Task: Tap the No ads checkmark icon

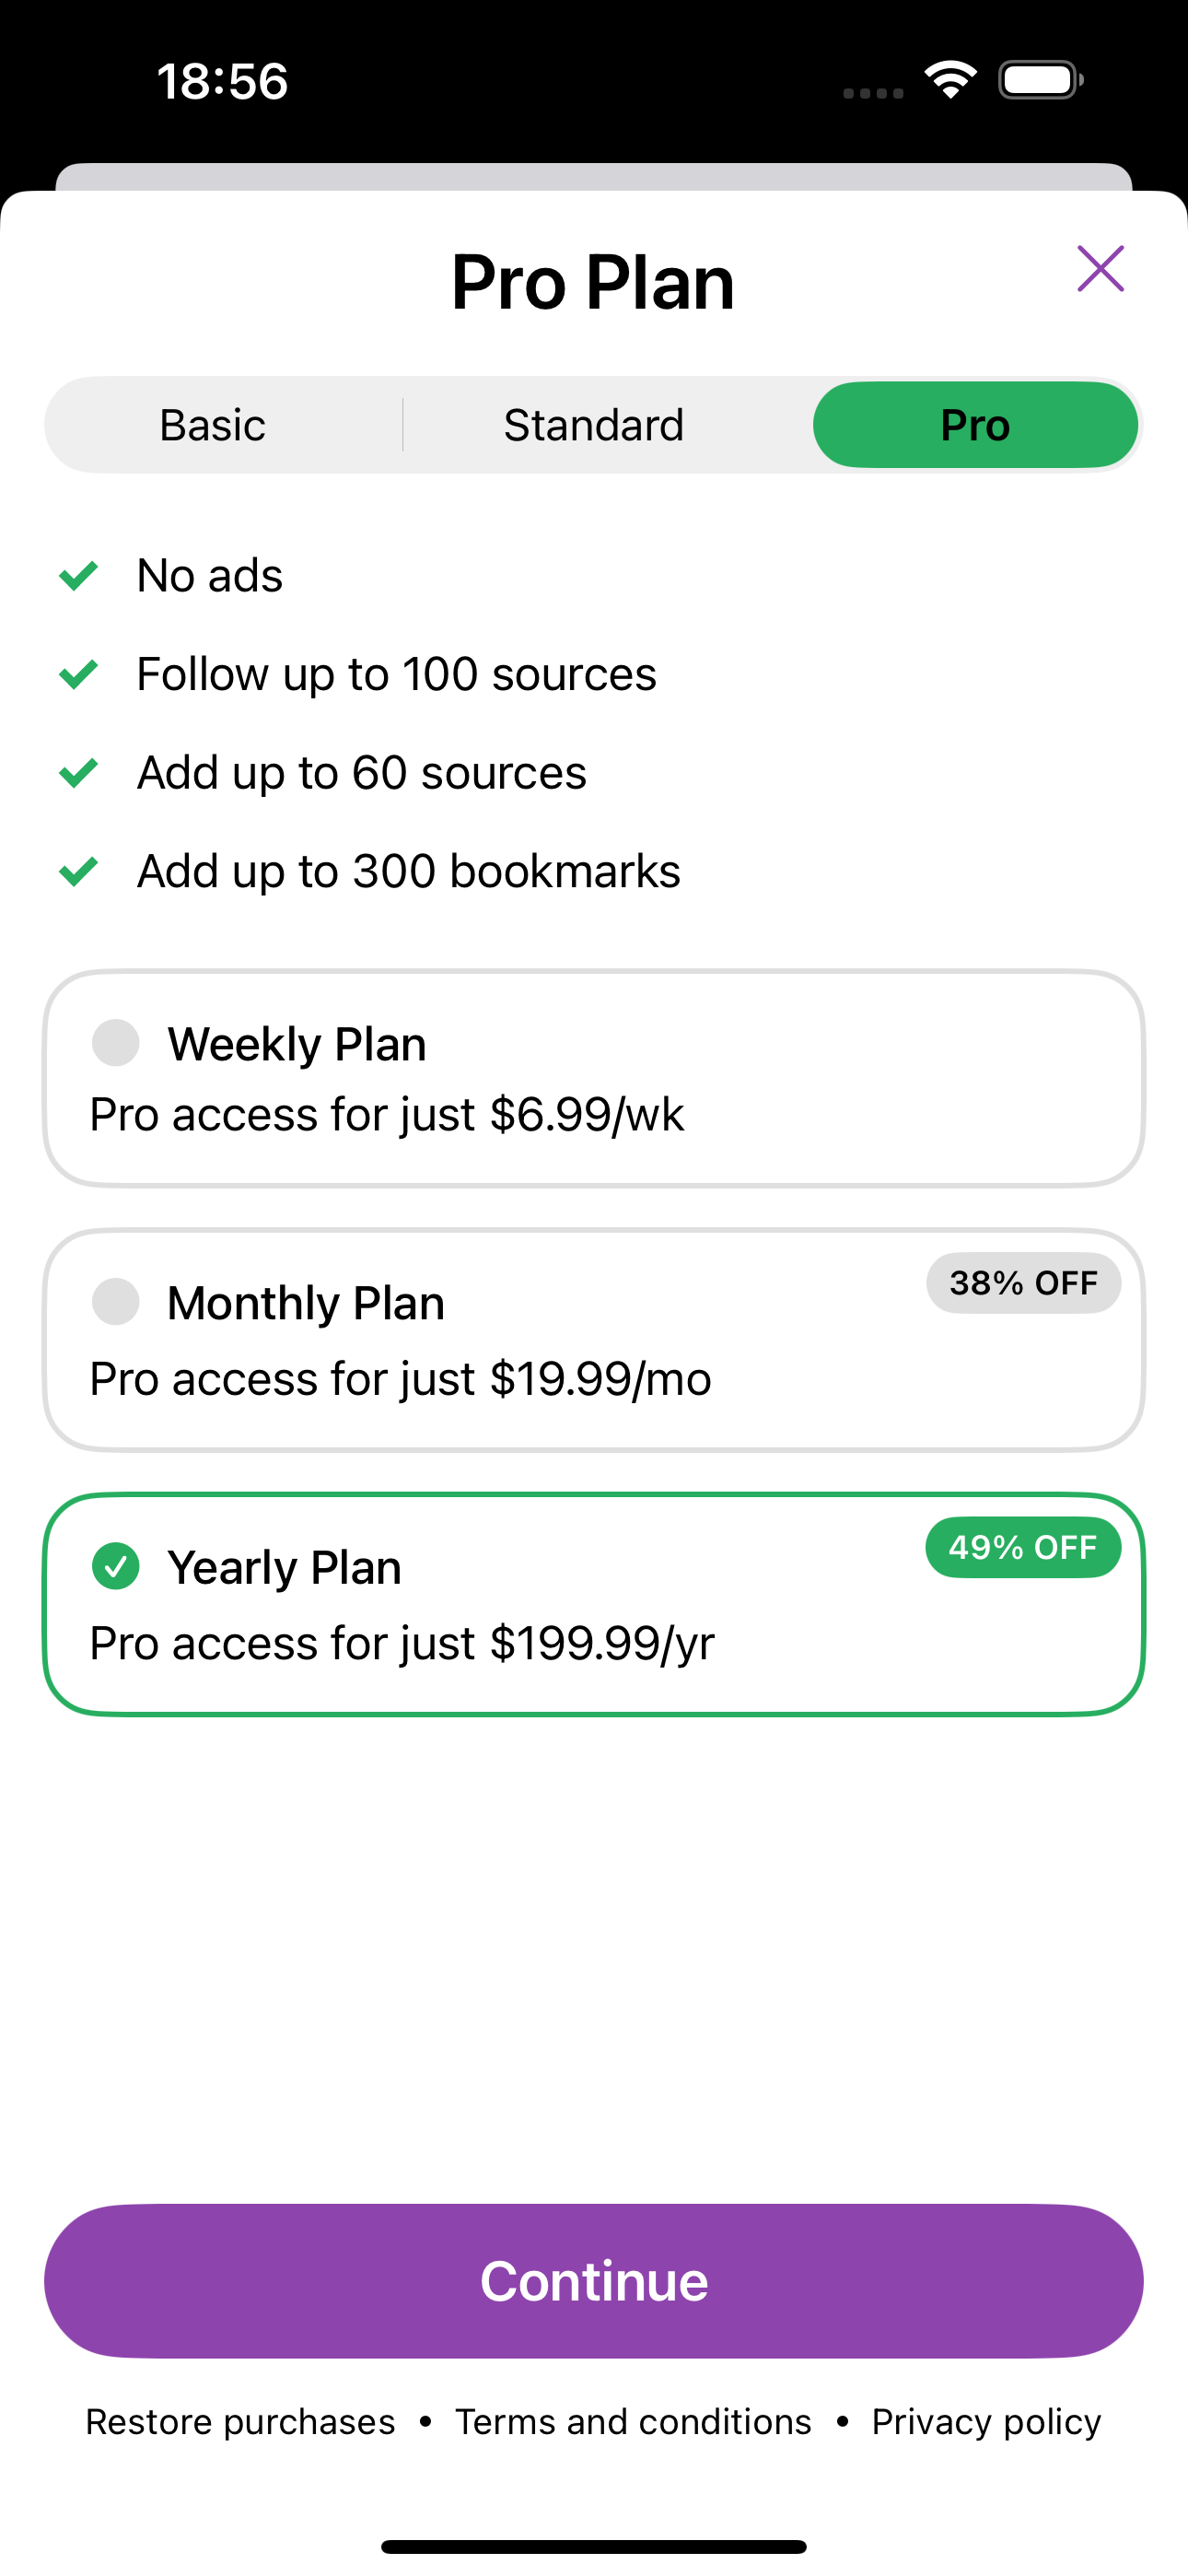Action: pos(78,575)
